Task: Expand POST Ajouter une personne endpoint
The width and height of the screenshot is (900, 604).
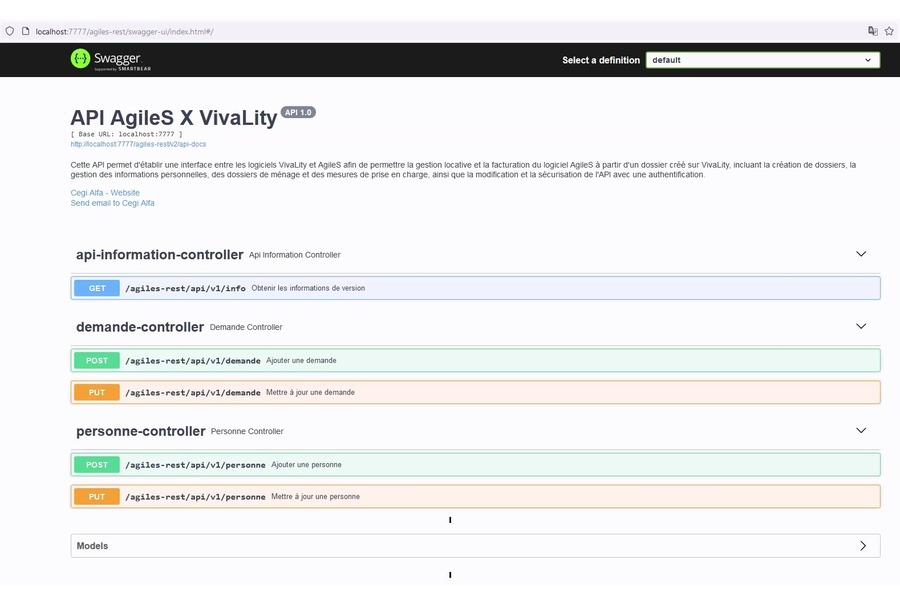Action: point(475,465)
